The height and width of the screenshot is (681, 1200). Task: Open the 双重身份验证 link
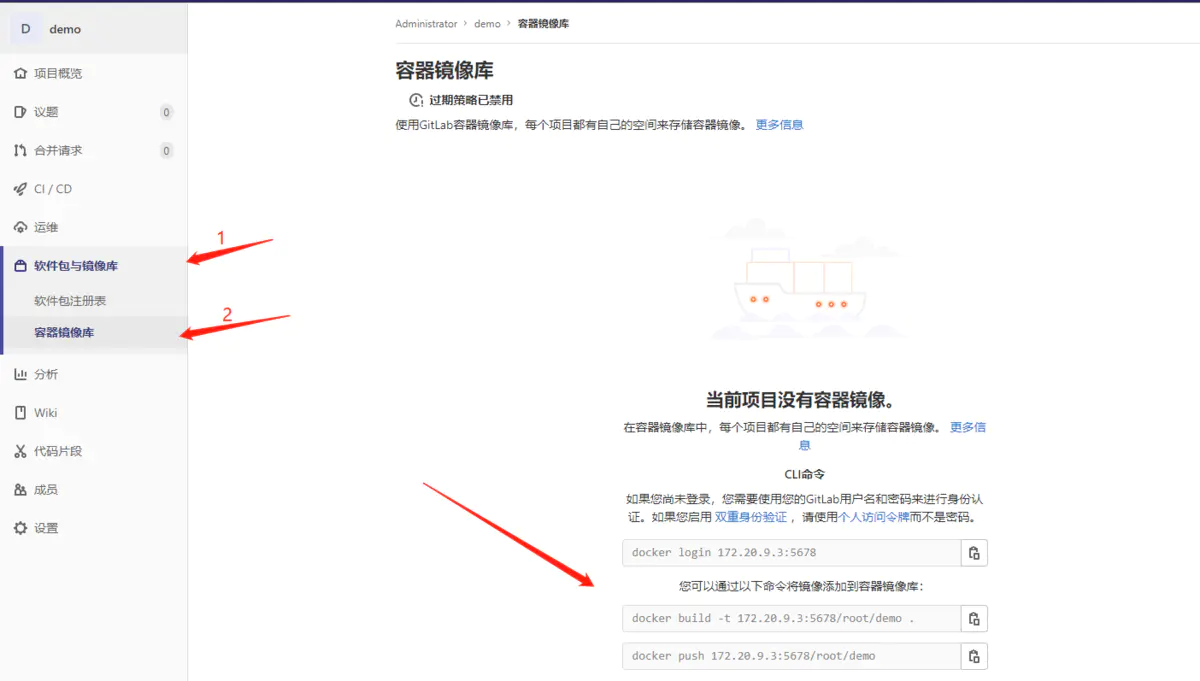pyautogui.click(x=750, y=518)
